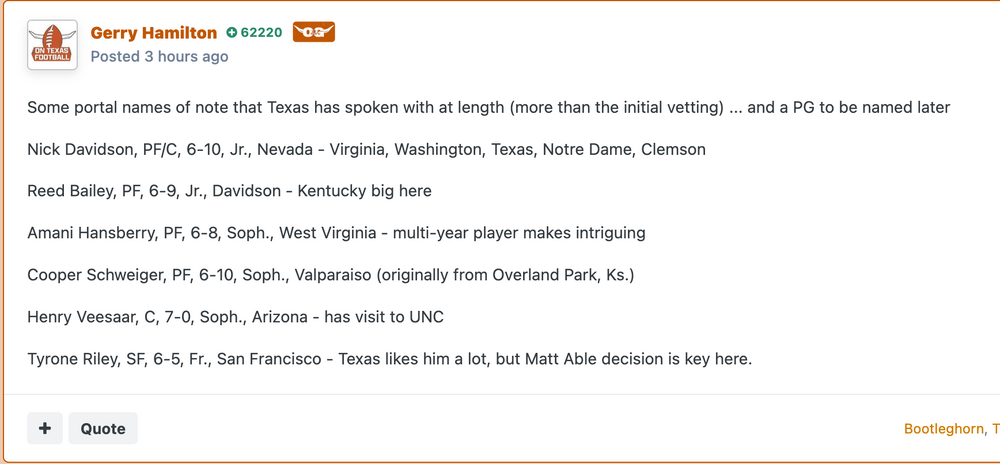Click the green plus reputation icon
Image resolution: width=1000 pixels, height=464 pixels.
(x=232, y=33)
